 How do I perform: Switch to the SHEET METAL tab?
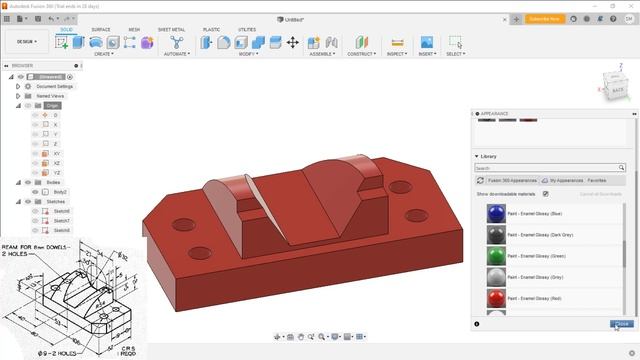171,30
